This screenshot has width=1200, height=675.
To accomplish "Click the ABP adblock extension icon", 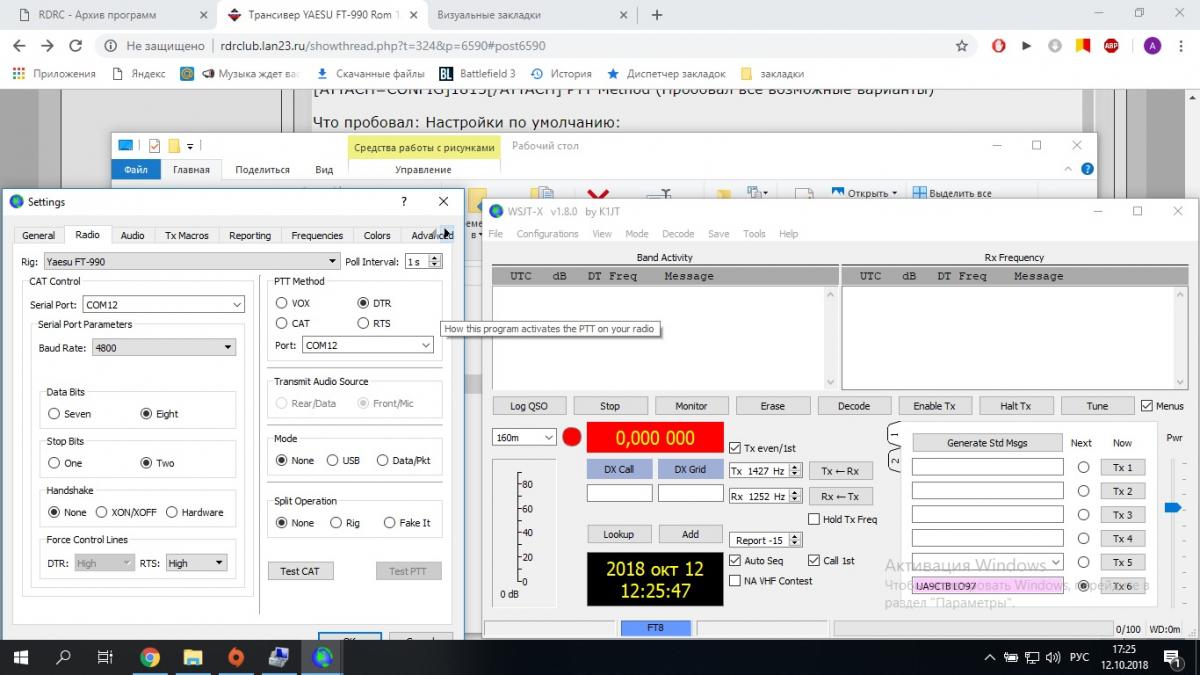I will coord(1110,46).
